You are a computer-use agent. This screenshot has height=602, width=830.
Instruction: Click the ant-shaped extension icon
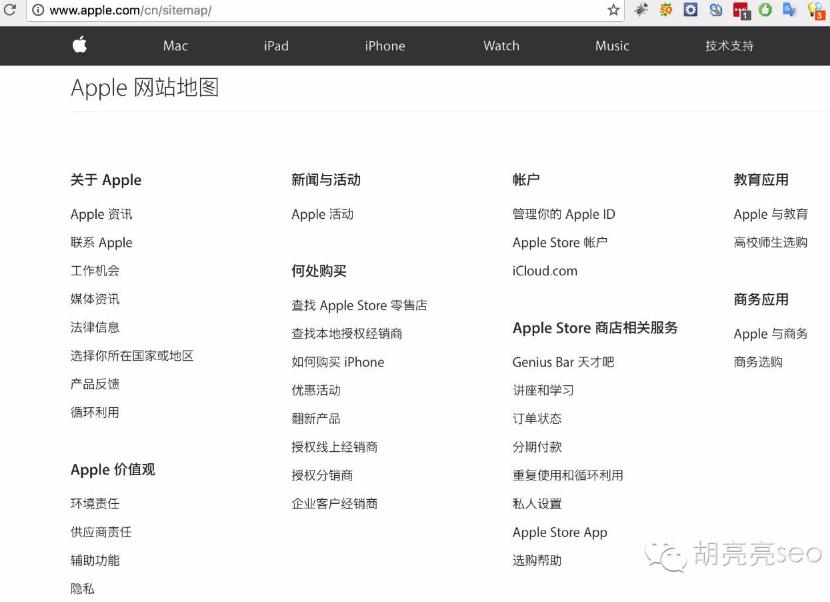point(641,10)
